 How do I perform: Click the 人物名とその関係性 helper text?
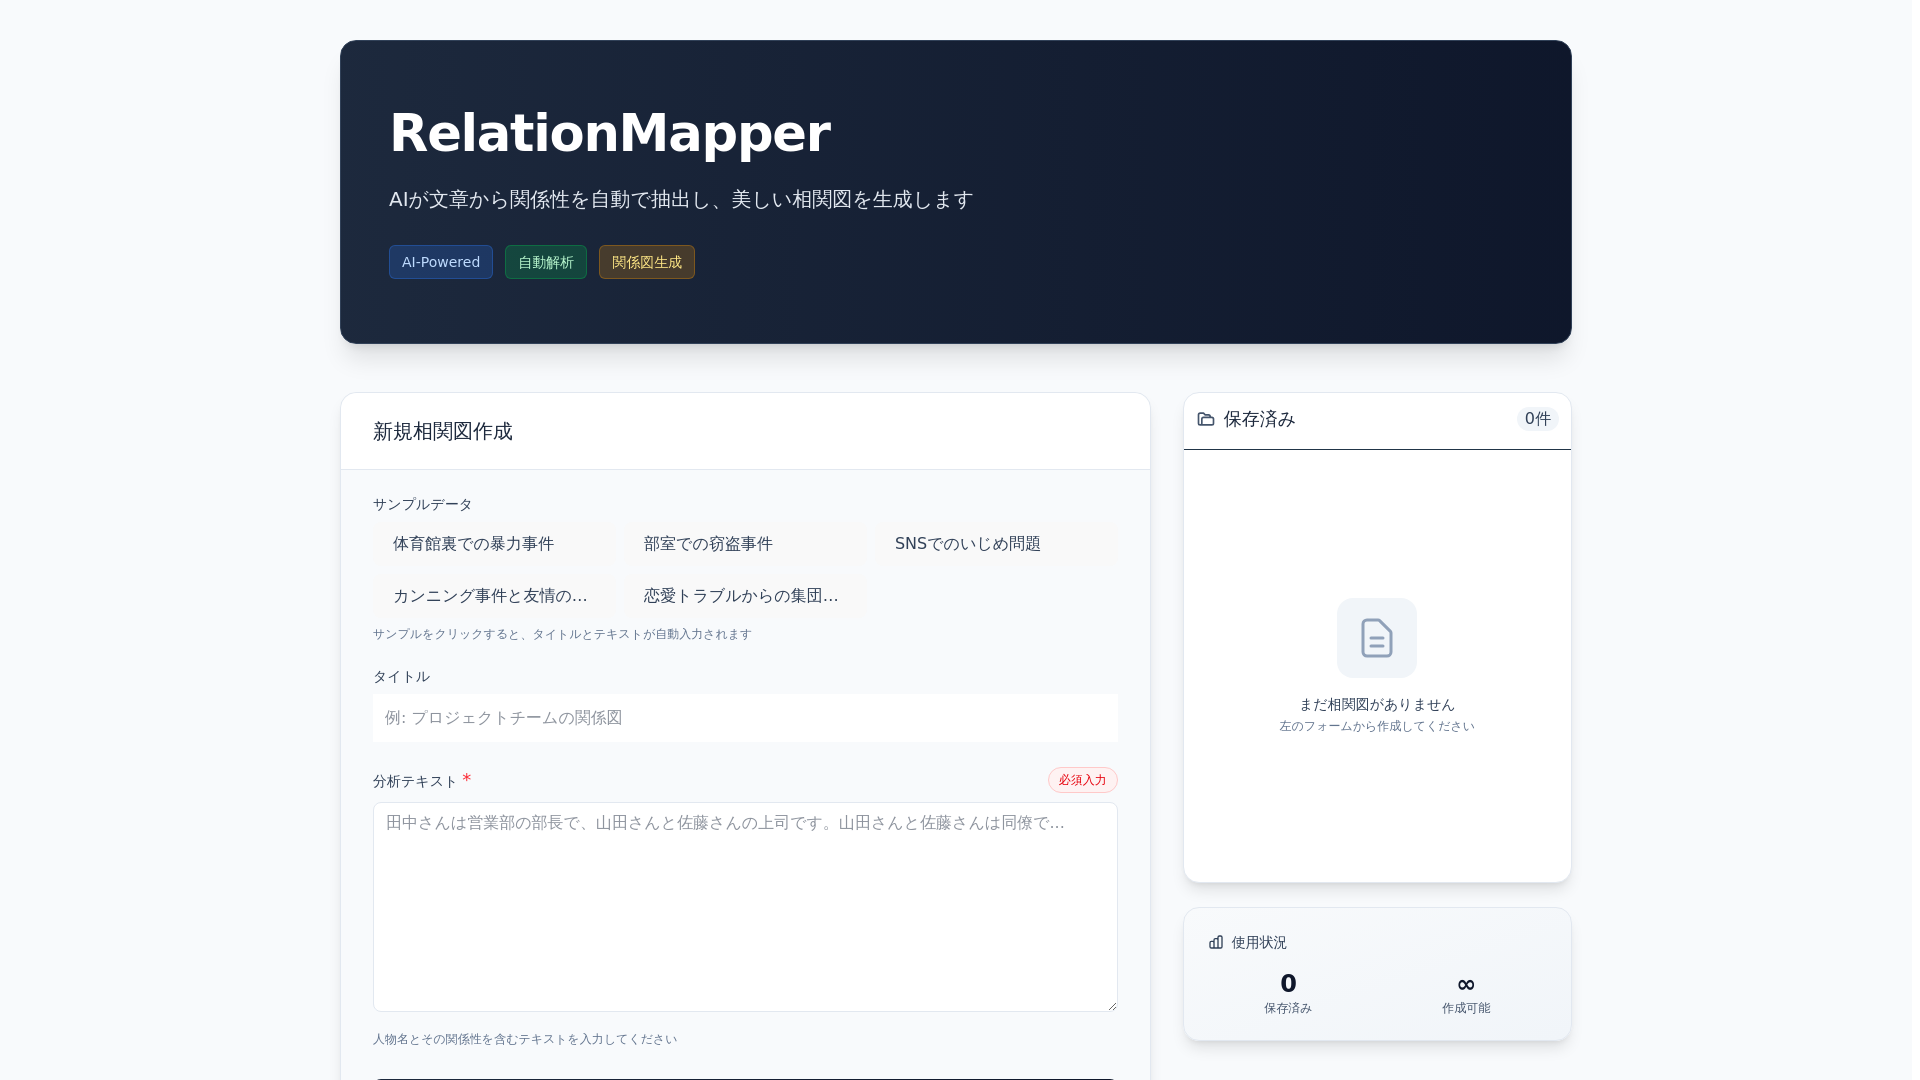525,1039
